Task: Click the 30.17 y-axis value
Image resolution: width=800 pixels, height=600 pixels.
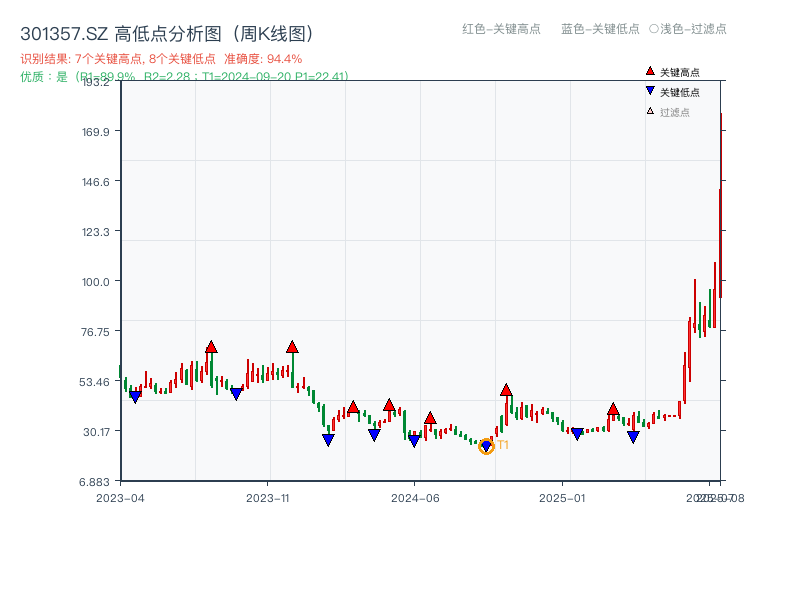Action: 96,432
